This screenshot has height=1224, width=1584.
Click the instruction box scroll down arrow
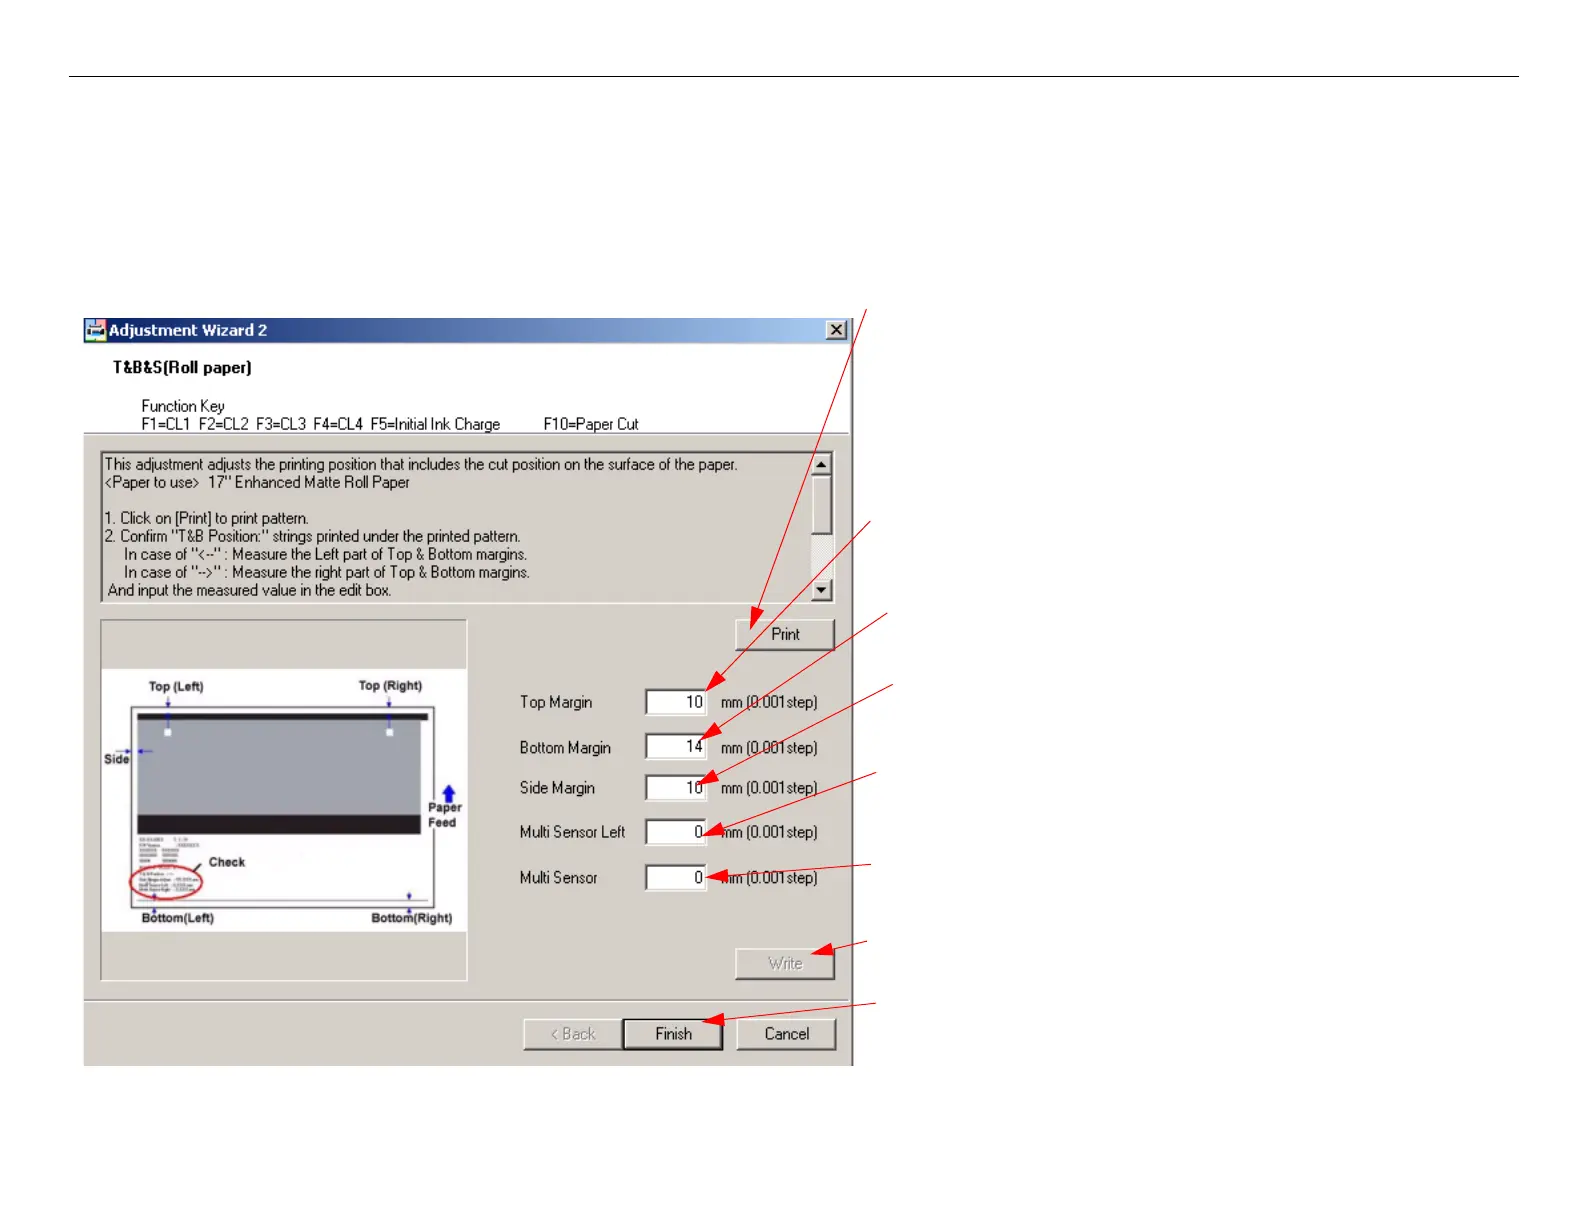(x=821, y=590)
